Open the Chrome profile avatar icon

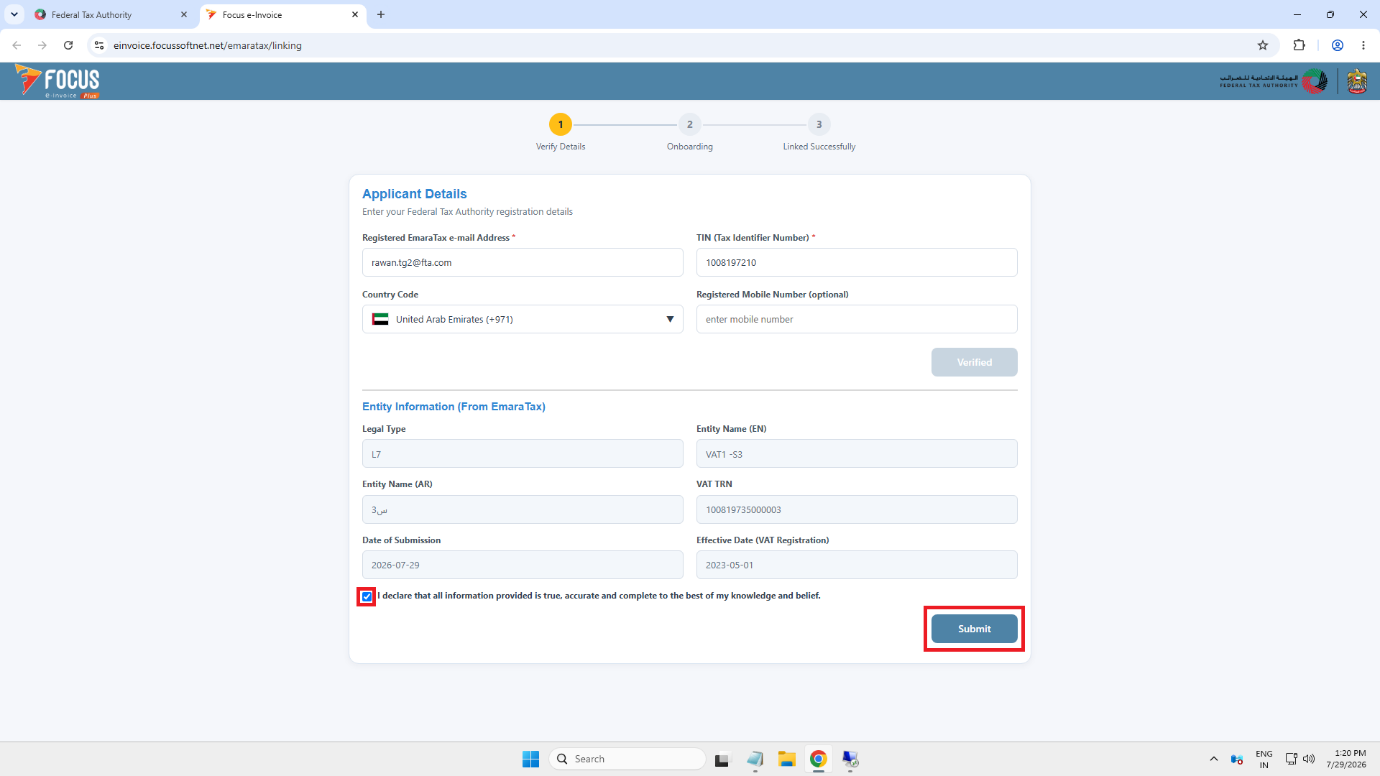[1337, 45]
